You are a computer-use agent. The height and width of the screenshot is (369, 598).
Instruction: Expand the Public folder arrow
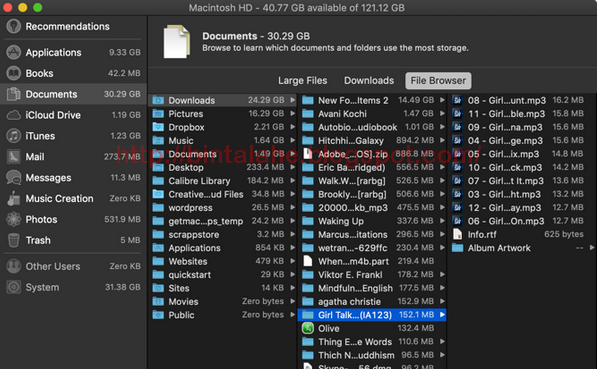[x=293, y=314]
